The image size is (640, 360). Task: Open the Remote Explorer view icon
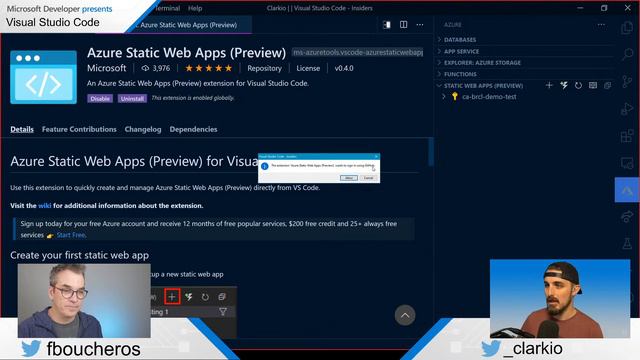pyautogui.click(x=627, y=163)
